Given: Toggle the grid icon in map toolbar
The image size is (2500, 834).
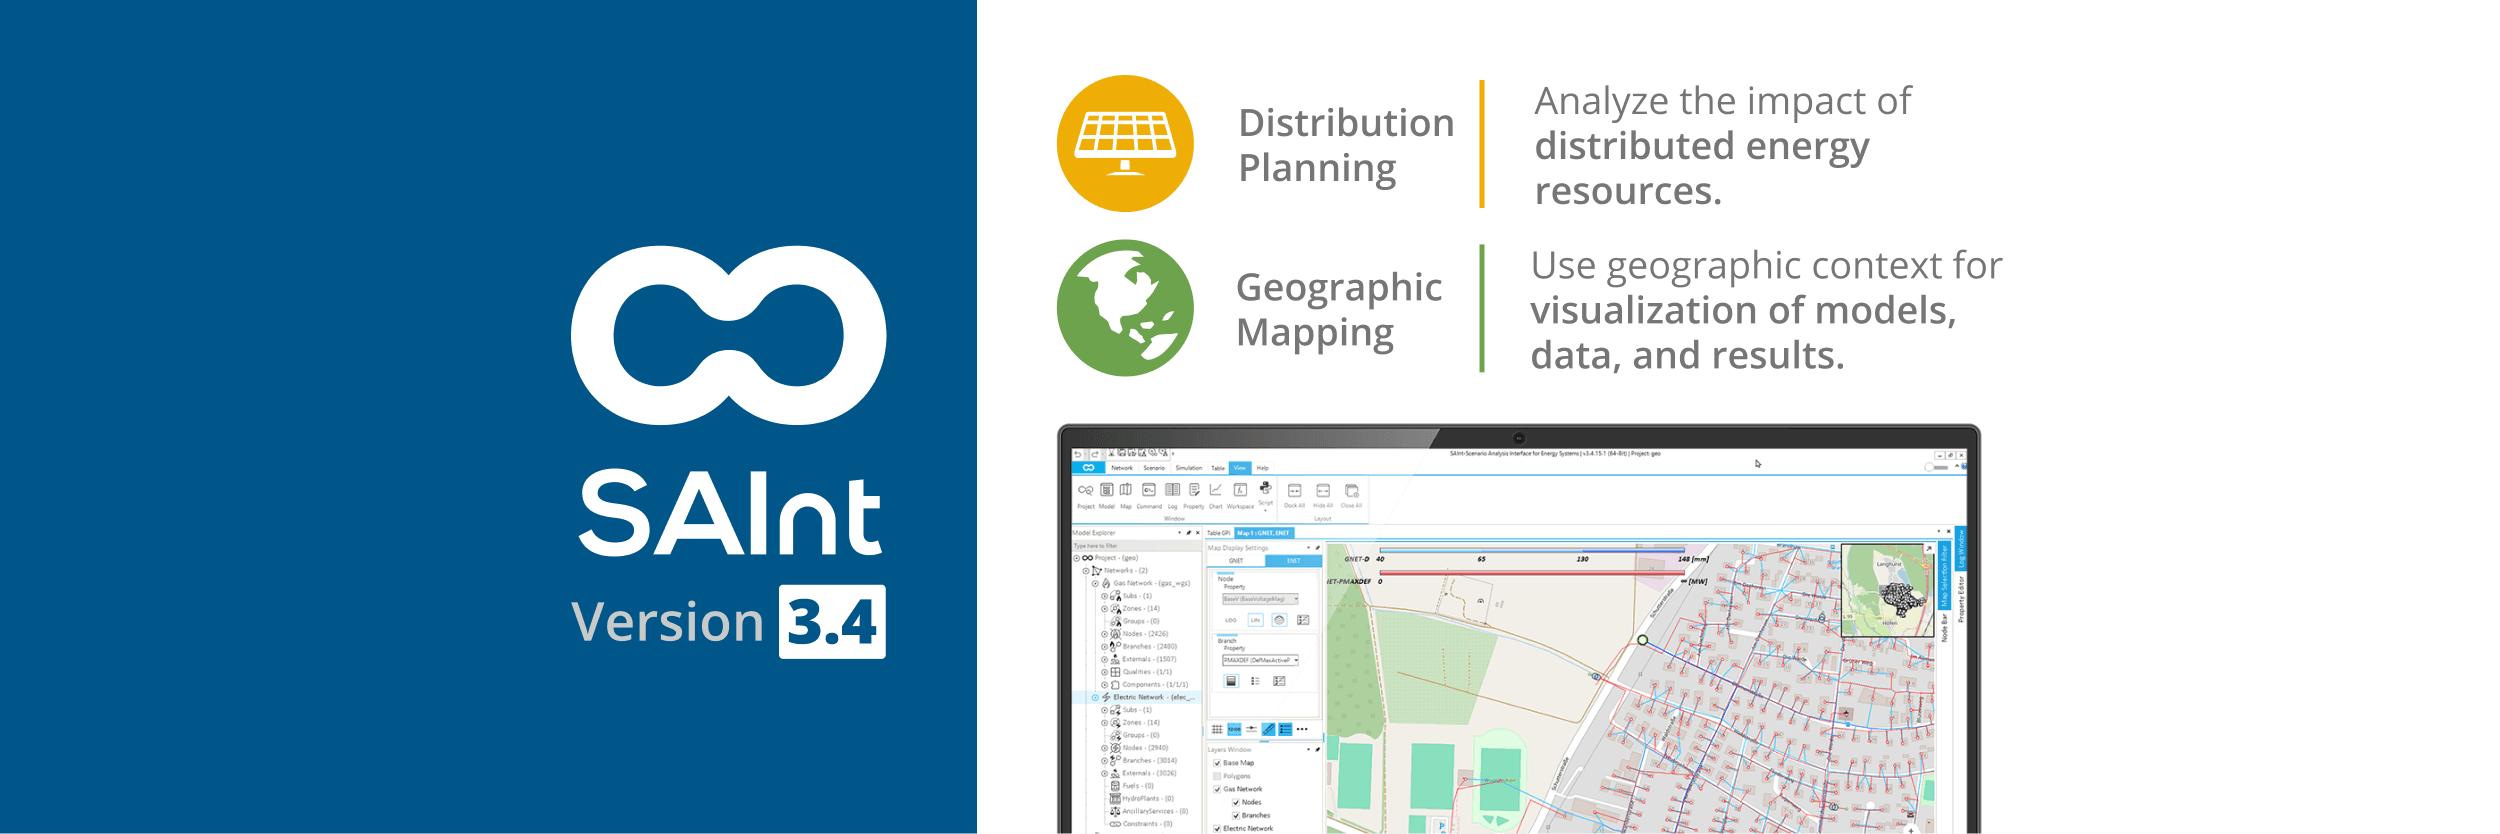Looking at the screenshot, I should click(x=1217, y=730).
